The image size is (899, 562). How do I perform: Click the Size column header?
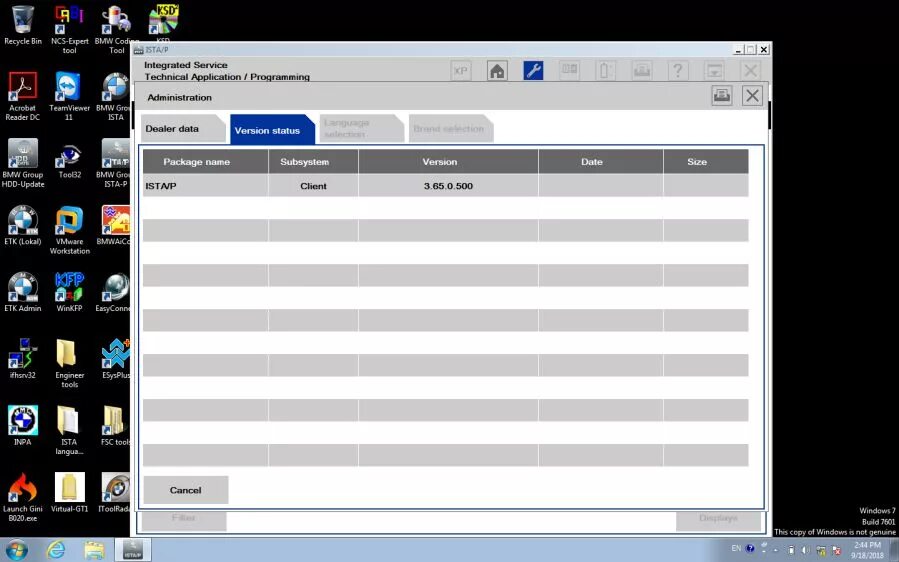coord(706,162)
